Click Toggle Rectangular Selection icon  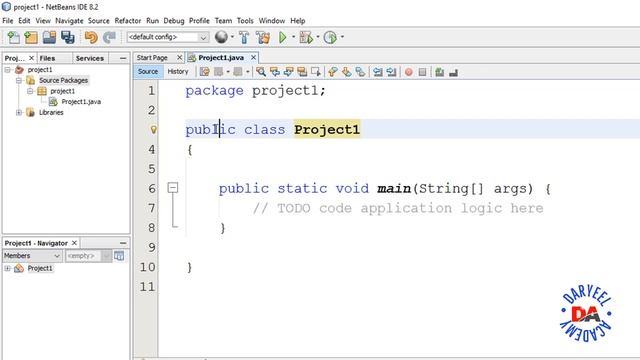(316, 72)
